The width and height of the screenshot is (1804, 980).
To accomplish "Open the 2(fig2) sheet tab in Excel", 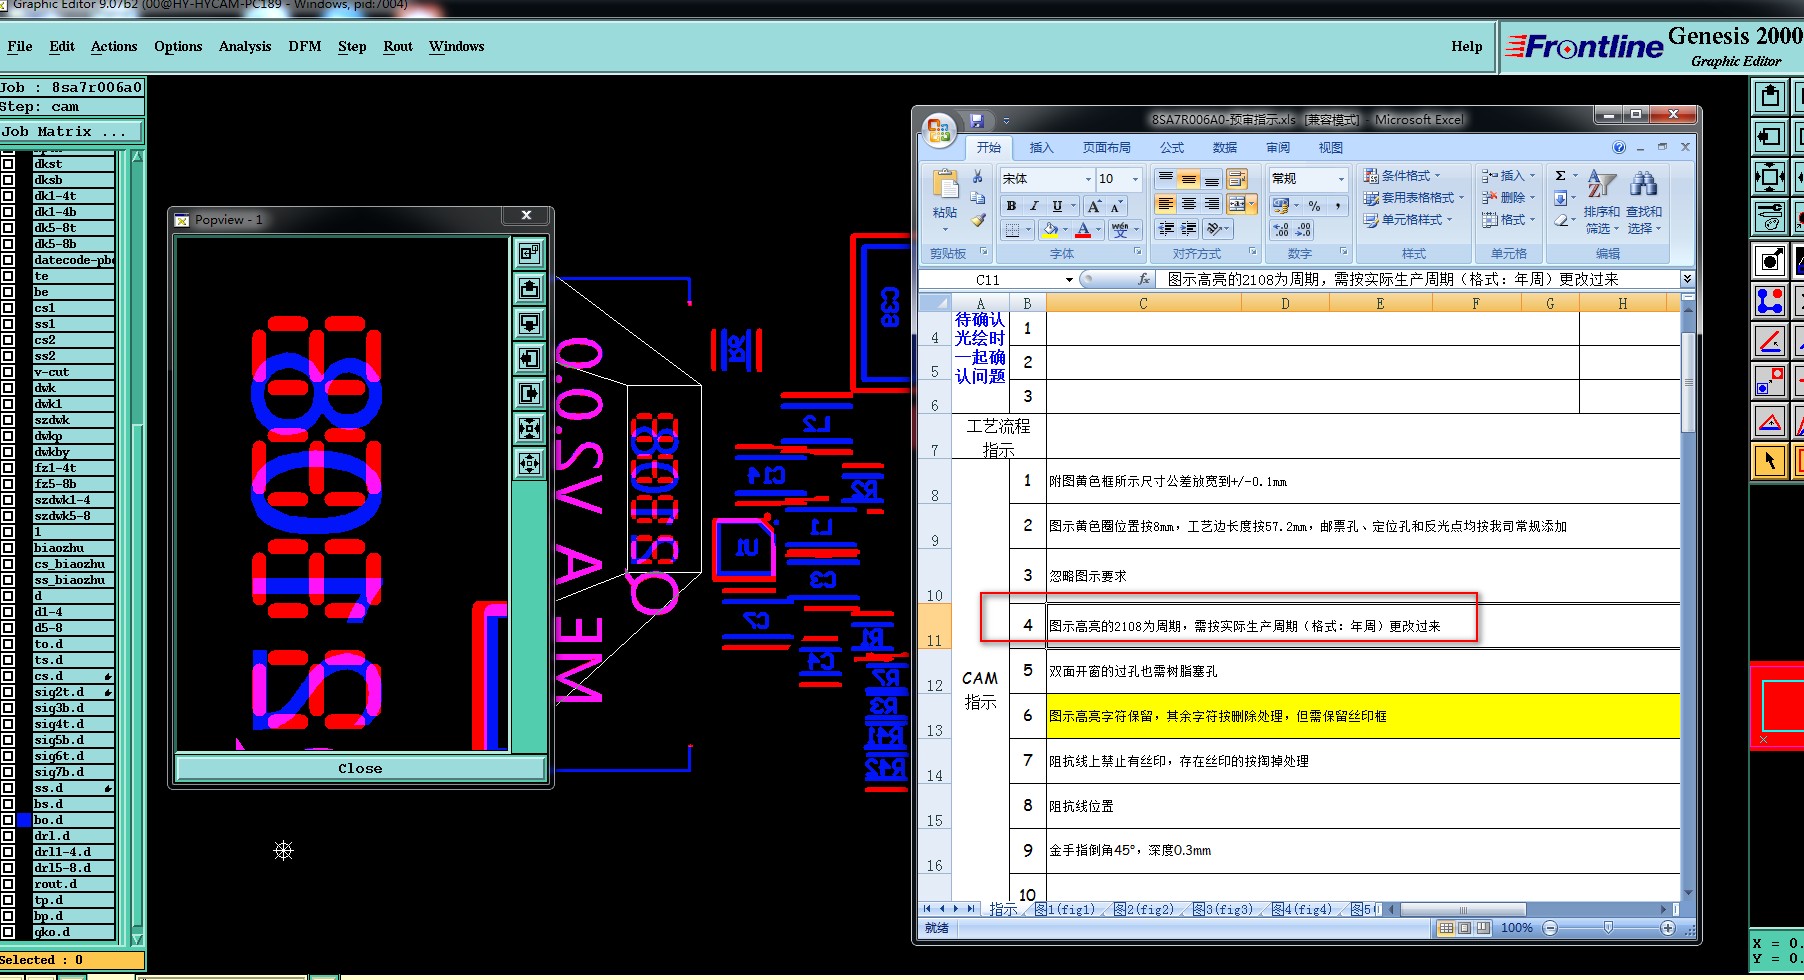I will pos(1144,909).
